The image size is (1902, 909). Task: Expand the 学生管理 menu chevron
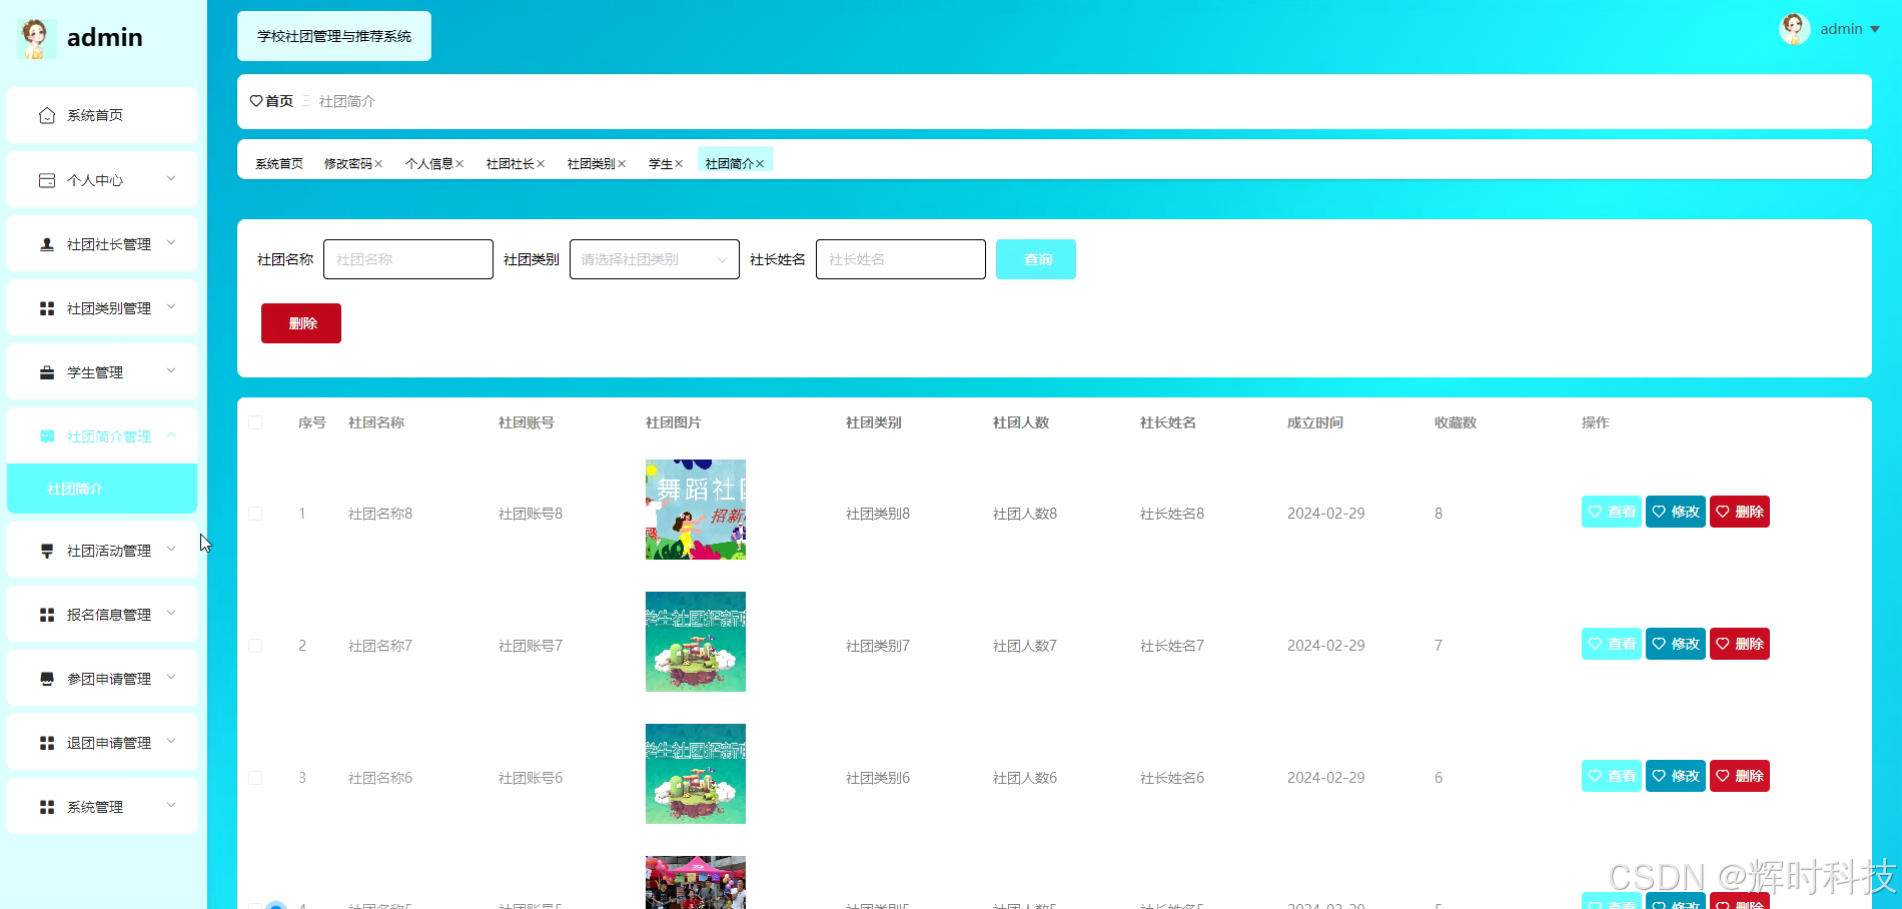(171, 371)
